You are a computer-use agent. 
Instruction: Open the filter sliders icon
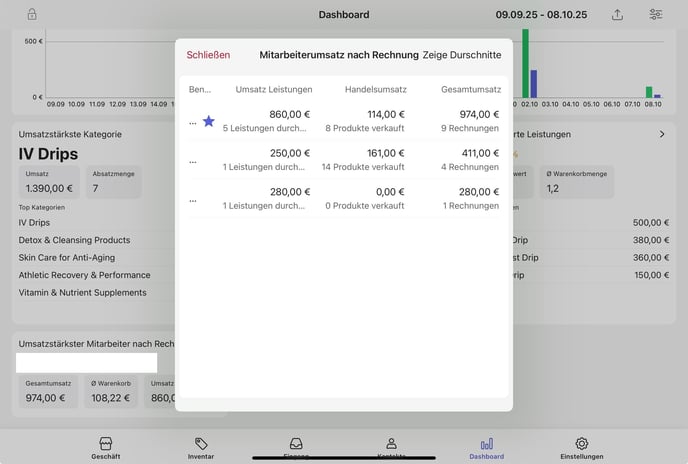(x=656, y=15)
